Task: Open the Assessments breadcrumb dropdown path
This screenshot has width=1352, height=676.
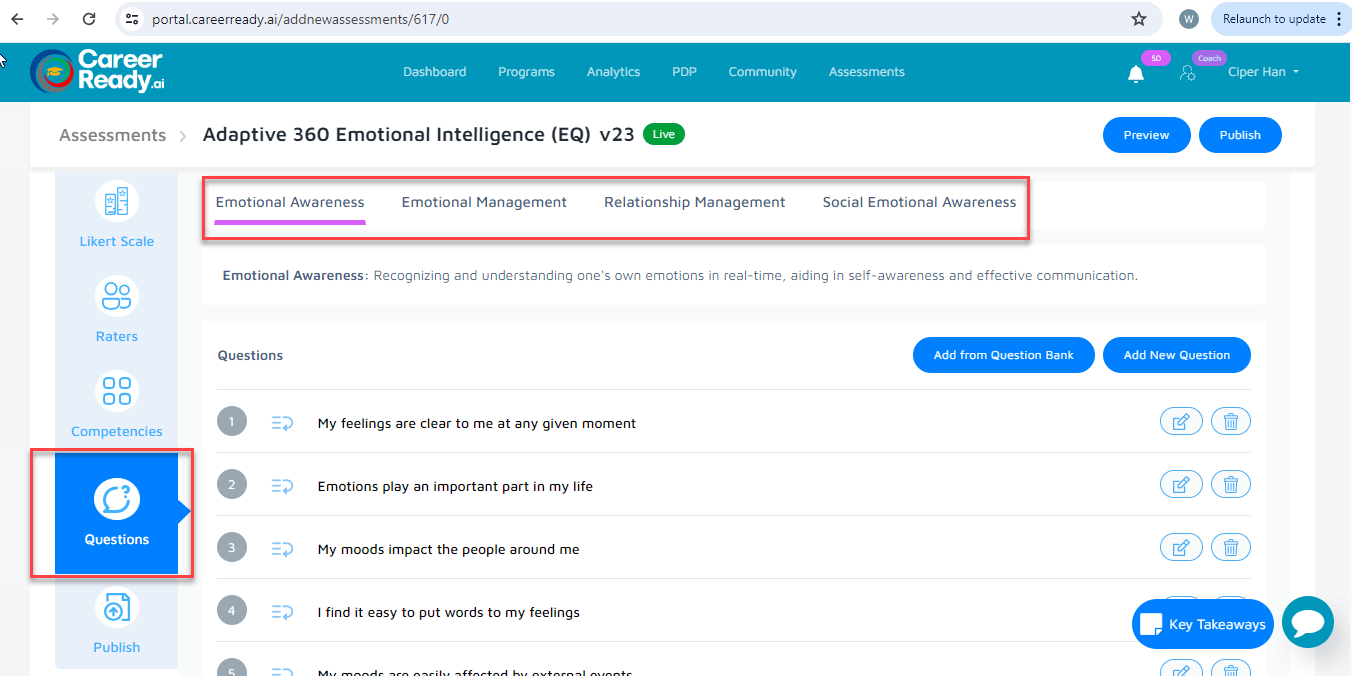Action: (112, 134)
